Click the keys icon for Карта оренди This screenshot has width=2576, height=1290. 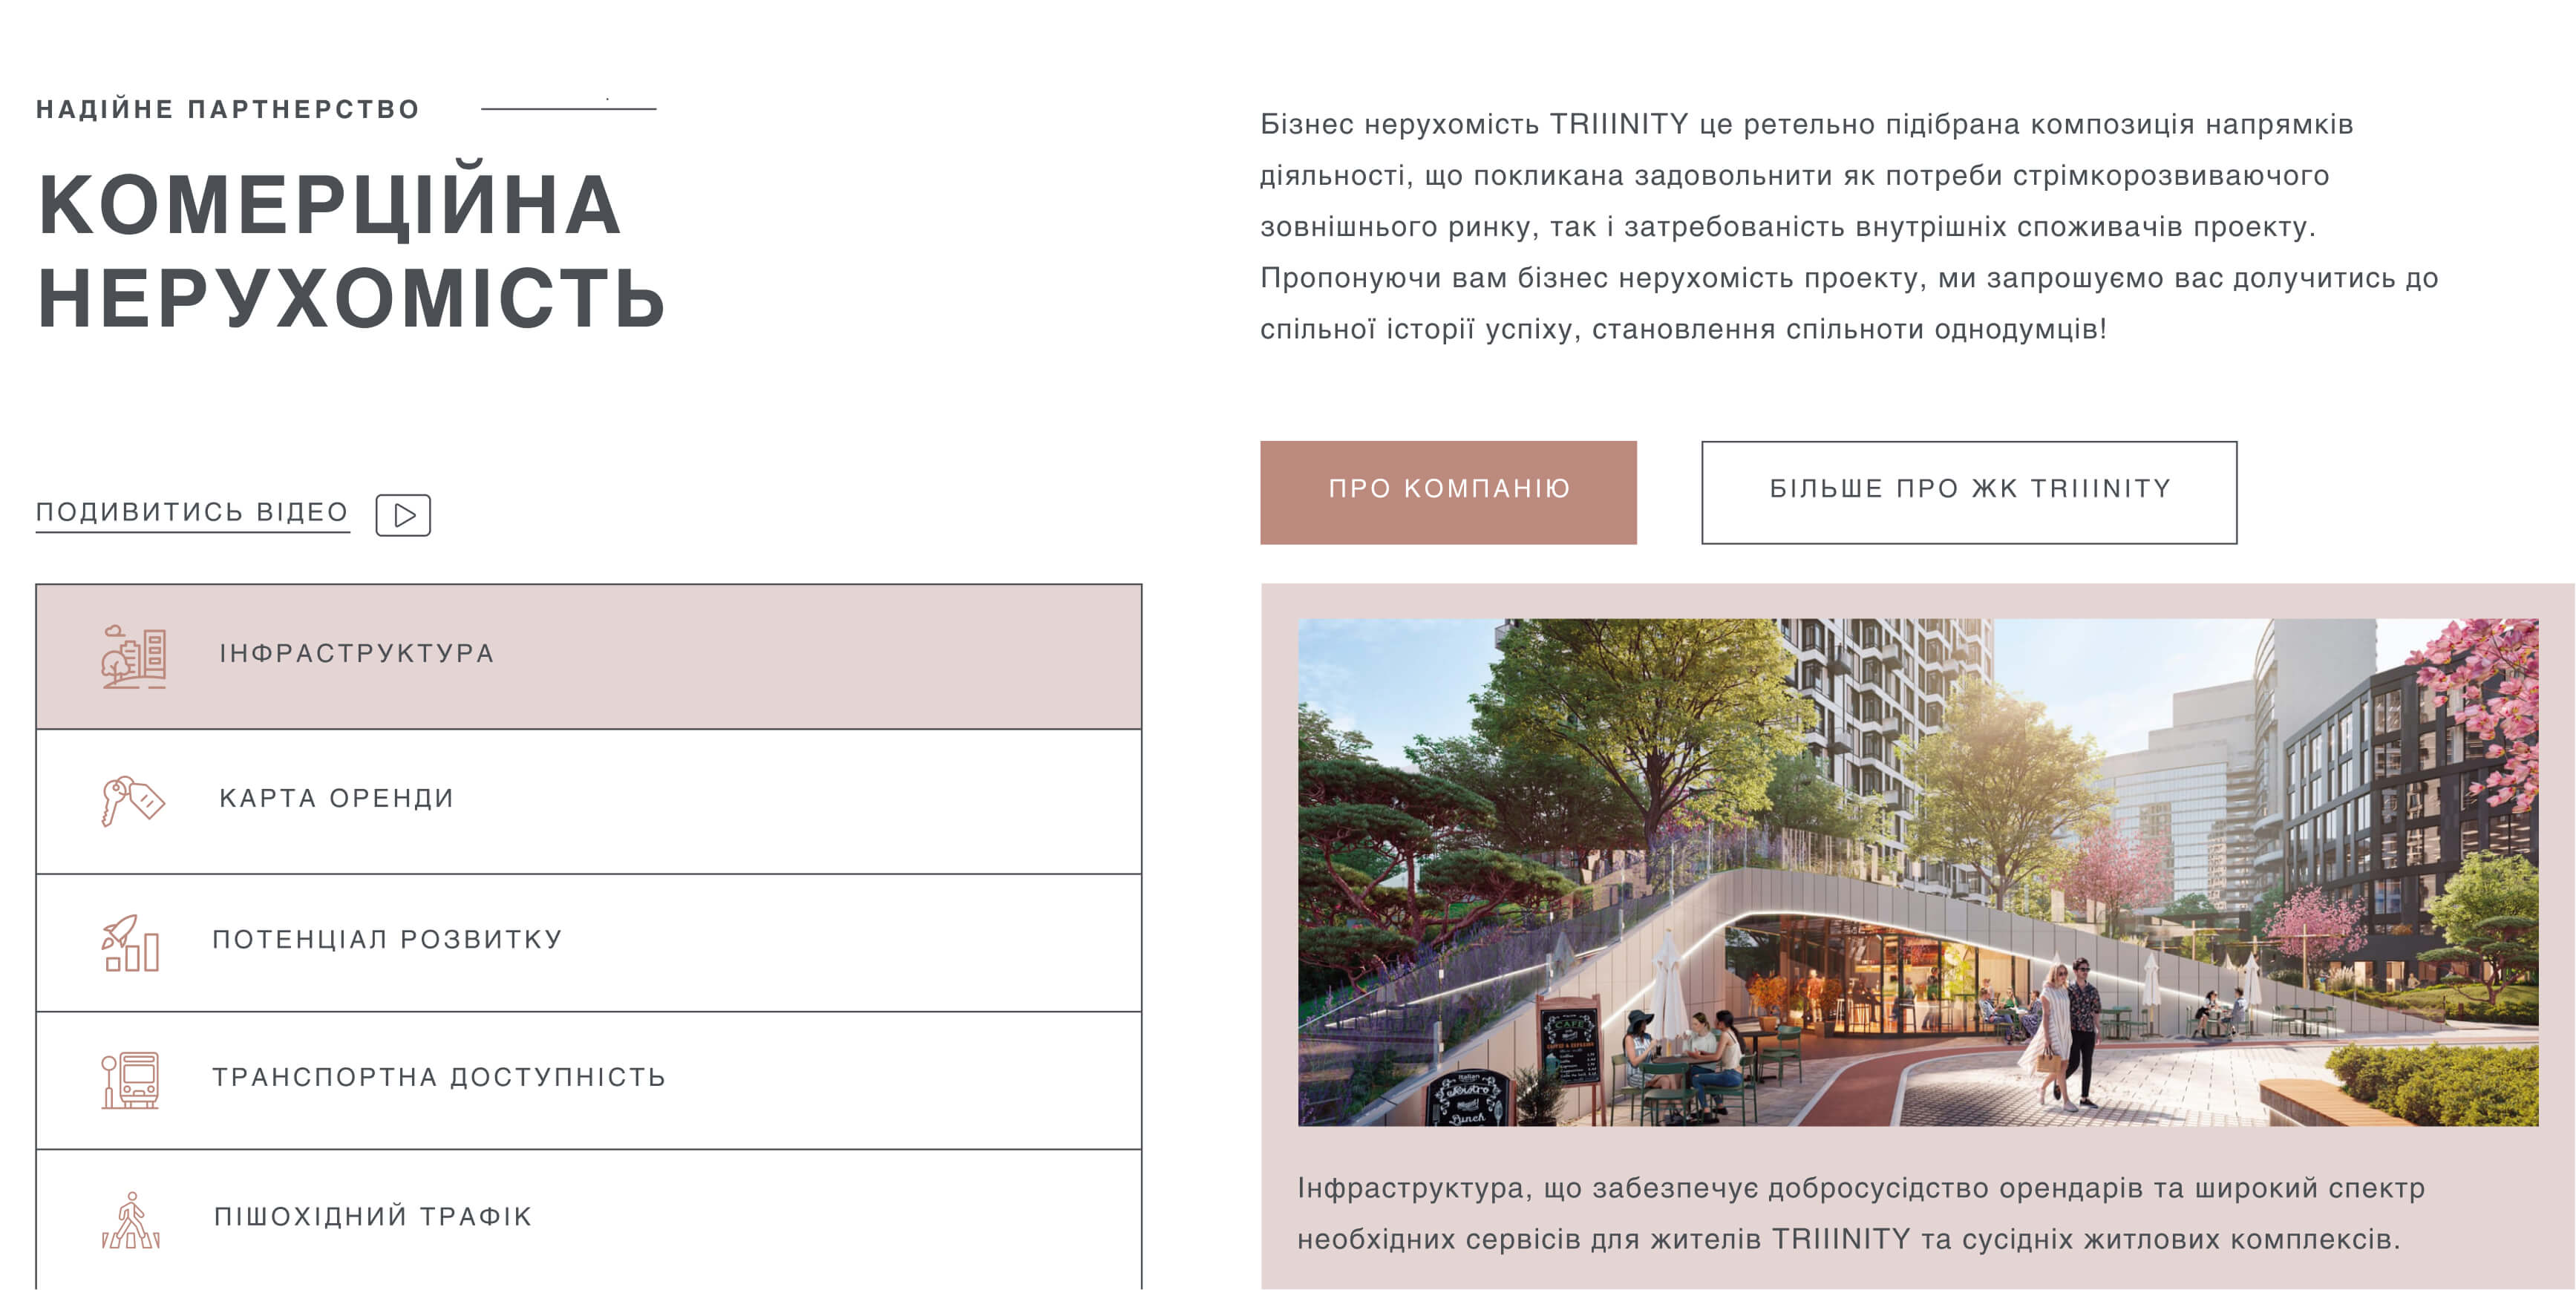pos(132,800)
